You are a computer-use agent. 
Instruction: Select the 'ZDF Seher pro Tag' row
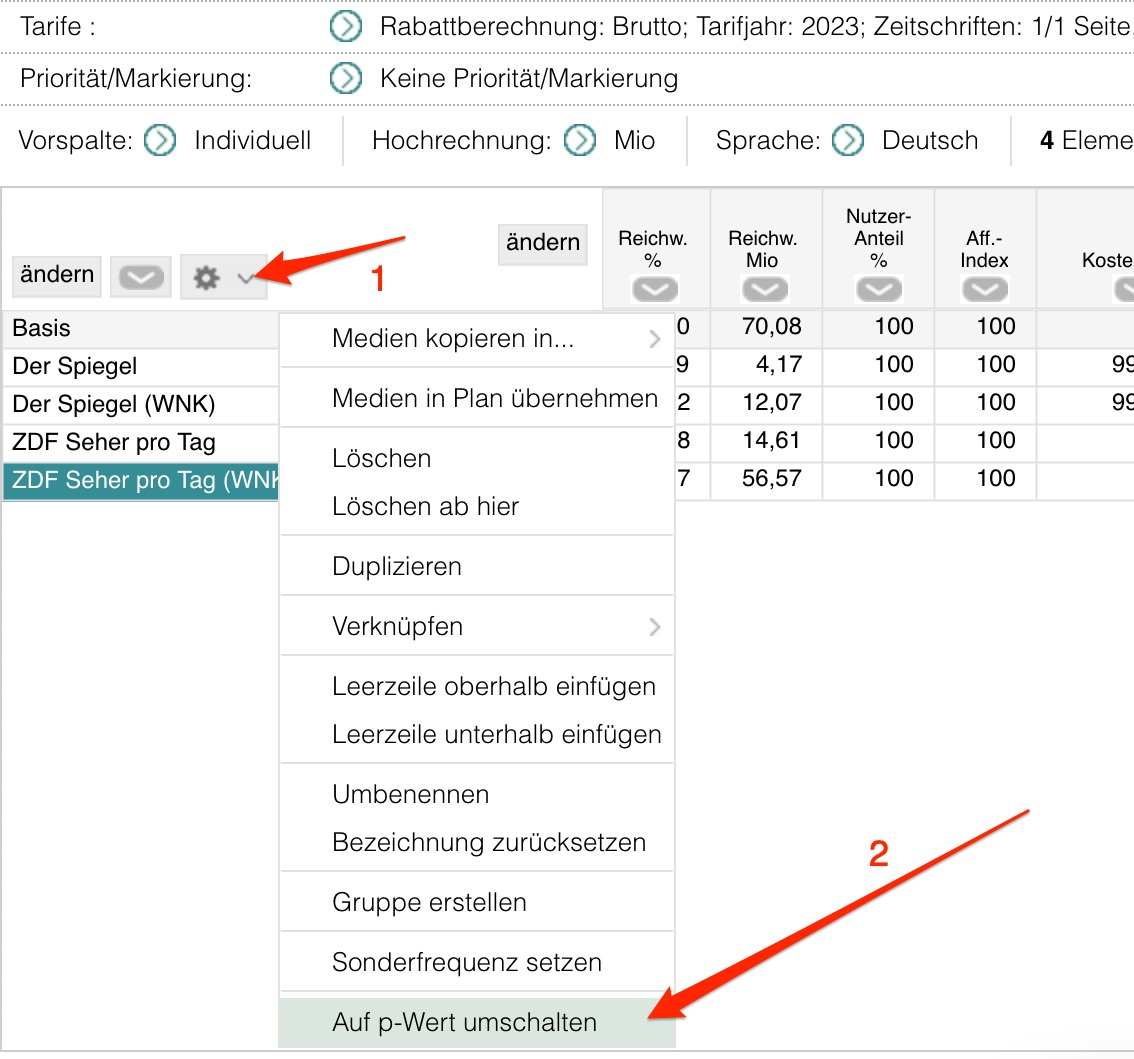pyautogui.click(x=113, y=442)
